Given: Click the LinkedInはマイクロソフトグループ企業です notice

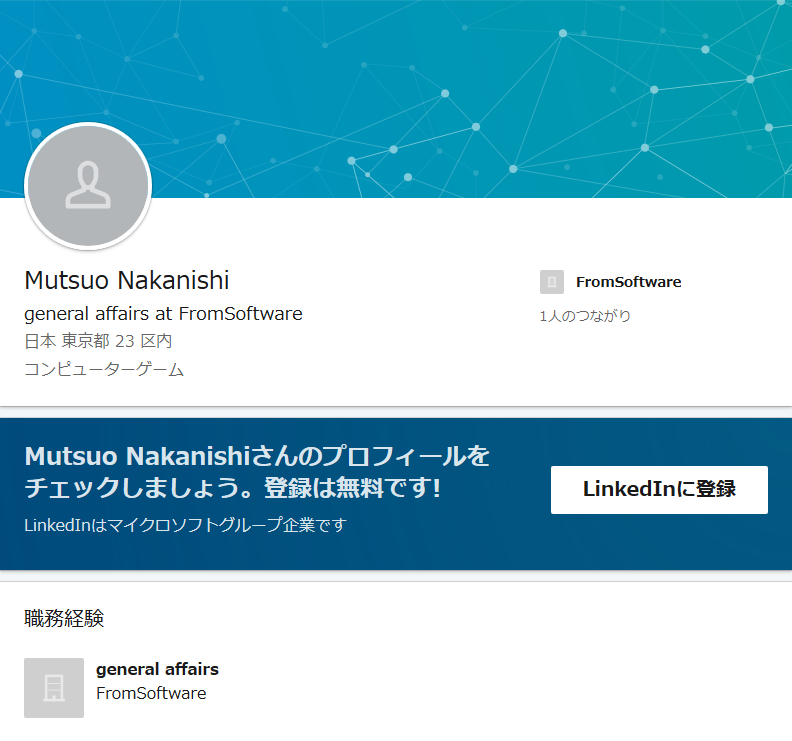Looking at the screenshot, I should point(185,524).
